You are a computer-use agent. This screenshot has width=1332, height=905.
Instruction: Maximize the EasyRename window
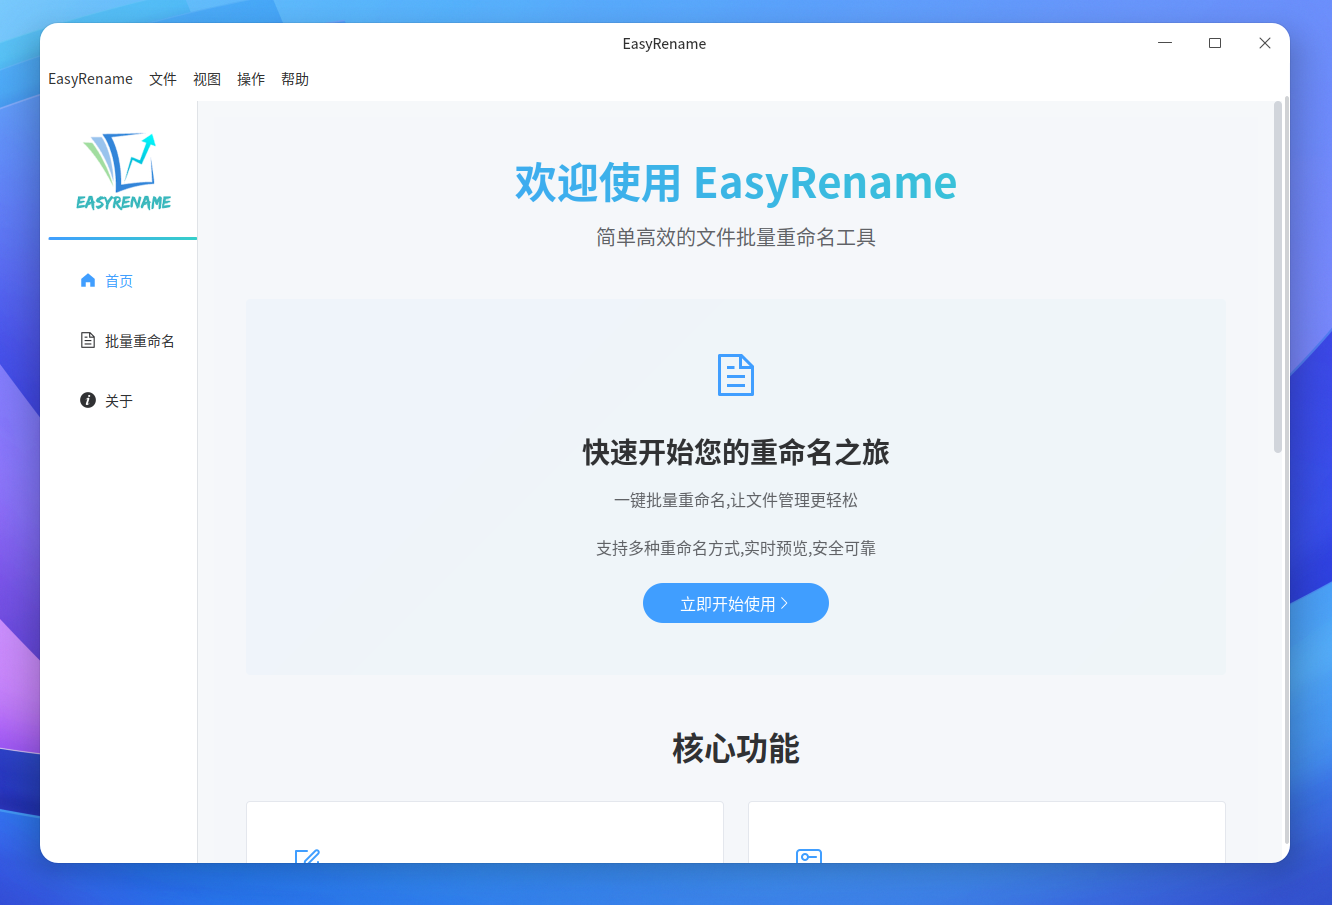[1215, 43]
